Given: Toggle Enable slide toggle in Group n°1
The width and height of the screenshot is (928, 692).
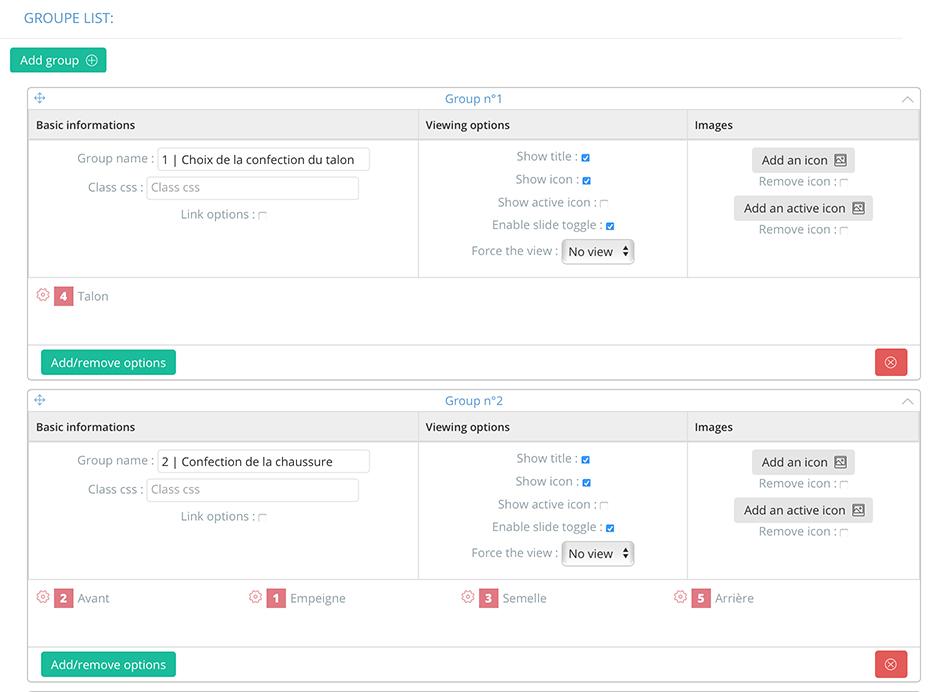Looking at the screenshot, I should [610, 226].
